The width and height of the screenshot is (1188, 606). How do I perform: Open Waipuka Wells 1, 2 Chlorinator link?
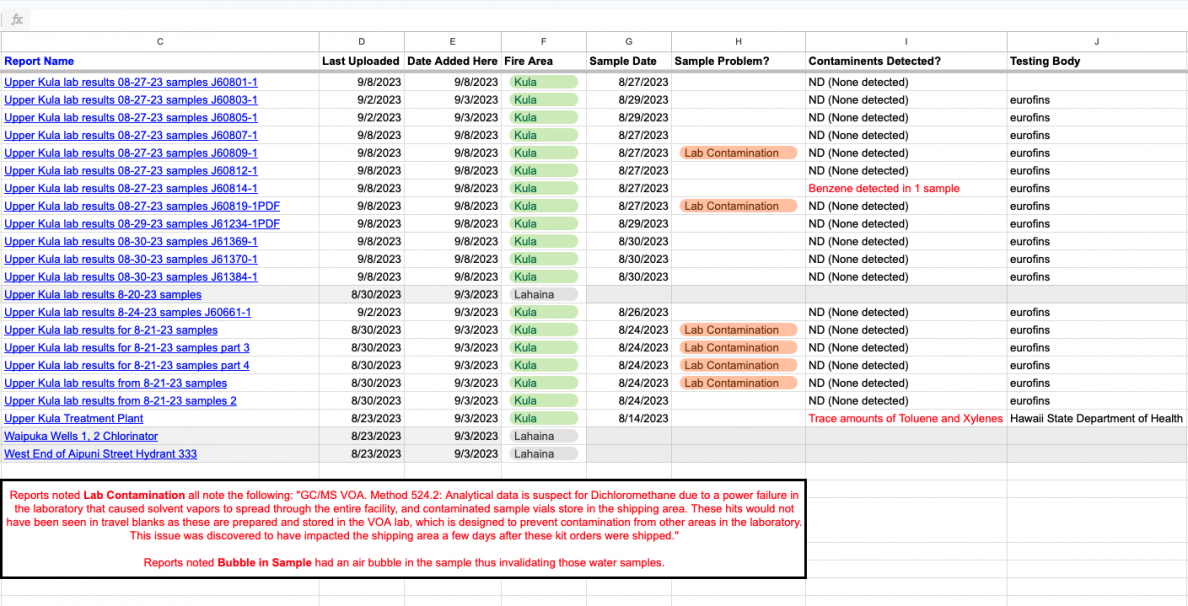click(81, 436)
